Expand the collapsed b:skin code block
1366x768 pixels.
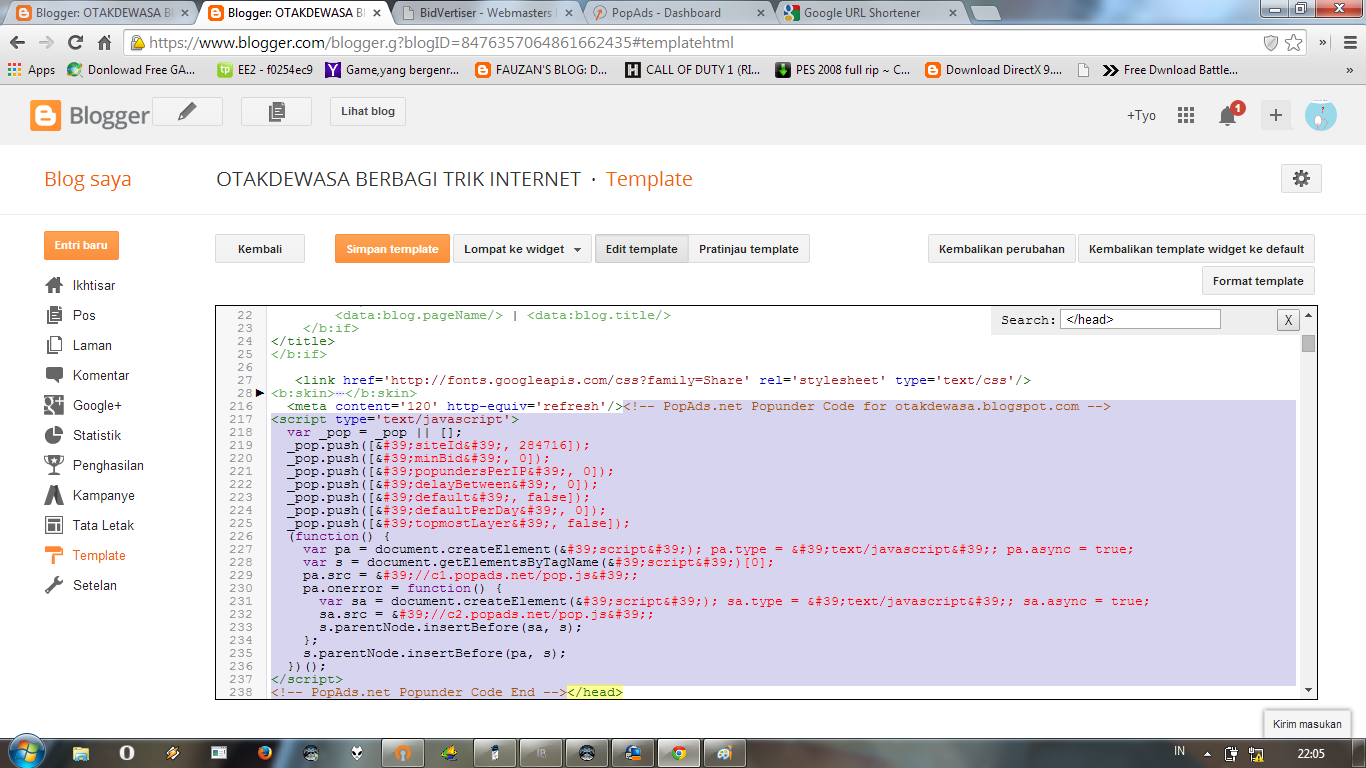click(262, 393)
